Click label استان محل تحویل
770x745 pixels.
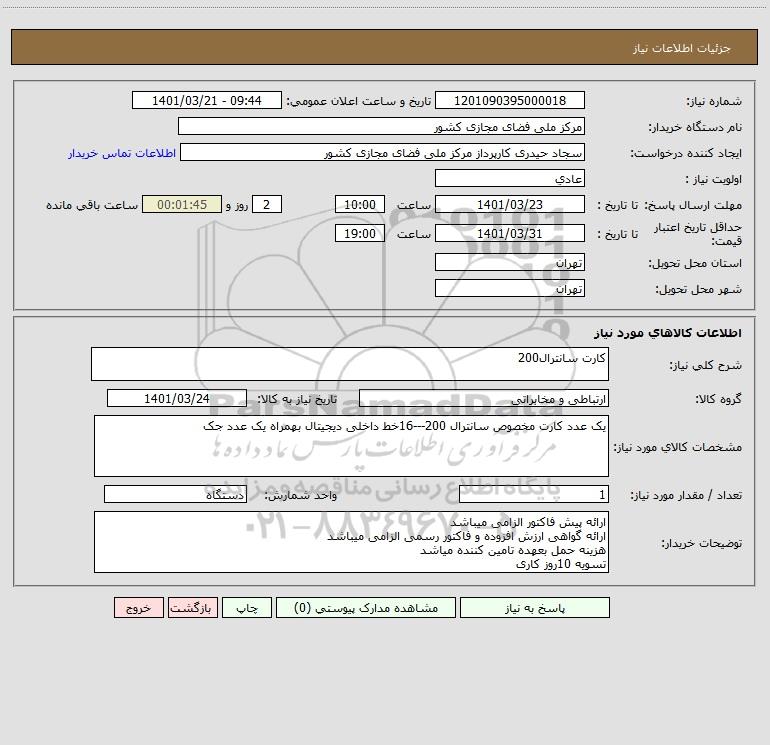[x=695, y=263]
